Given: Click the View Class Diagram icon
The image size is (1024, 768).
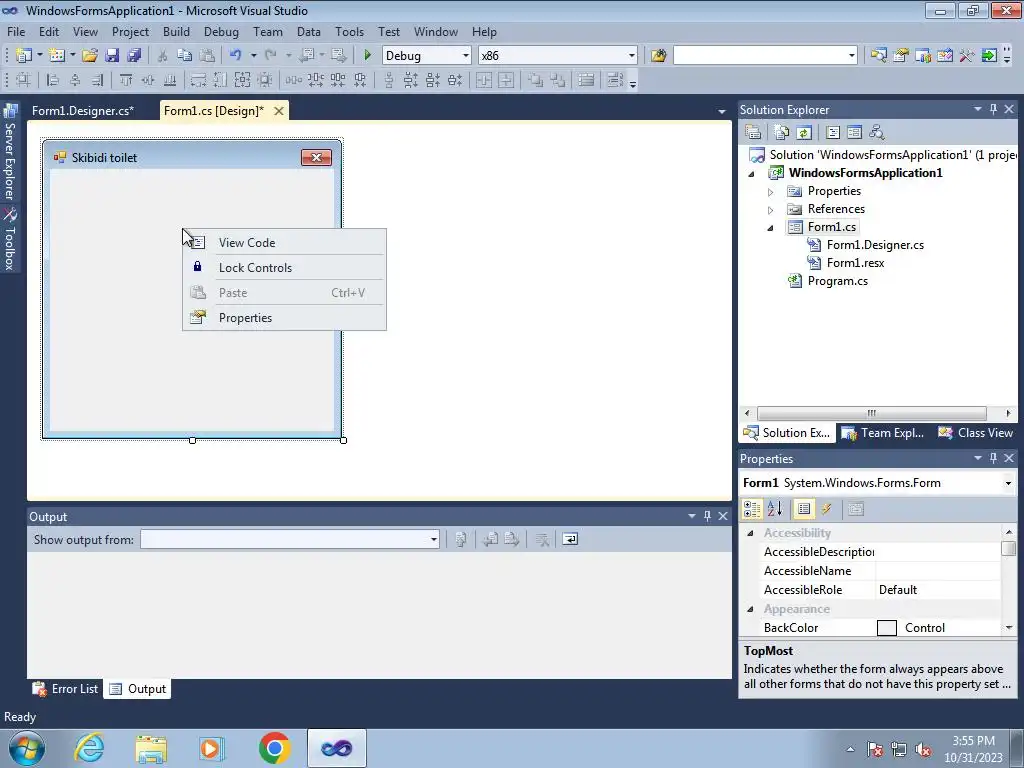Looking at the screenshot, I should (x=876, y=133).
